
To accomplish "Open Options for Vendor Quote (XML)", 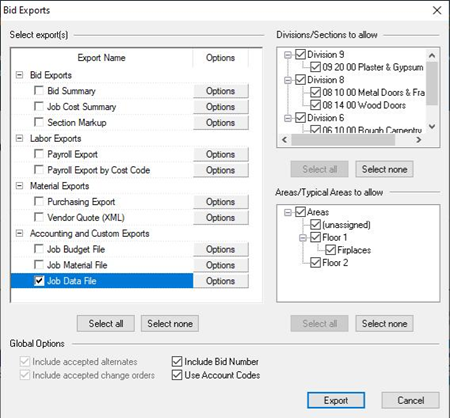I will coord(221,218).
